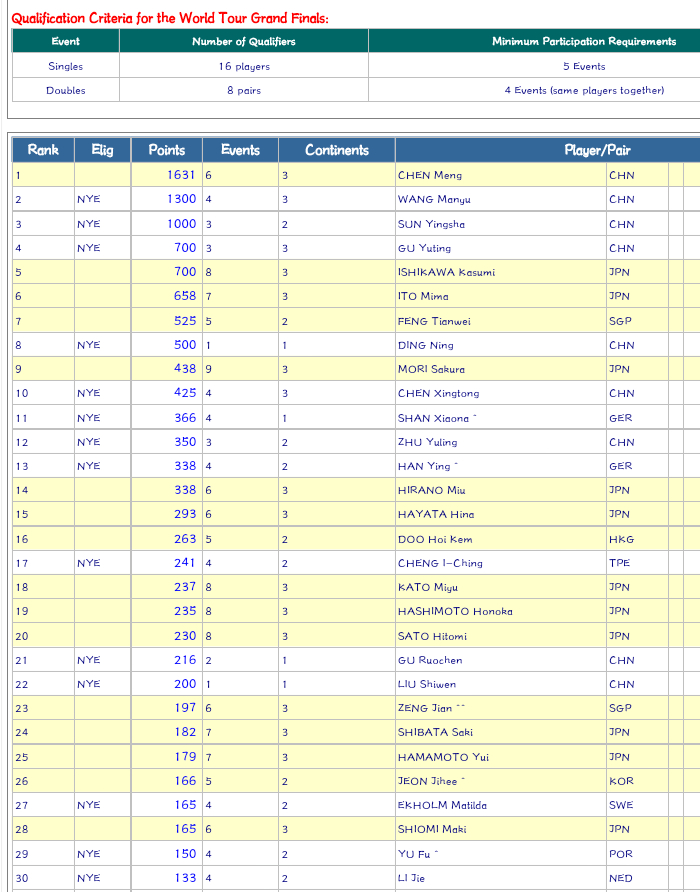Image resolution: width=700 pixels, height=892 pixels.
Task: Select player name ISHIKAWA Kasumi
Action: (446, 272)
